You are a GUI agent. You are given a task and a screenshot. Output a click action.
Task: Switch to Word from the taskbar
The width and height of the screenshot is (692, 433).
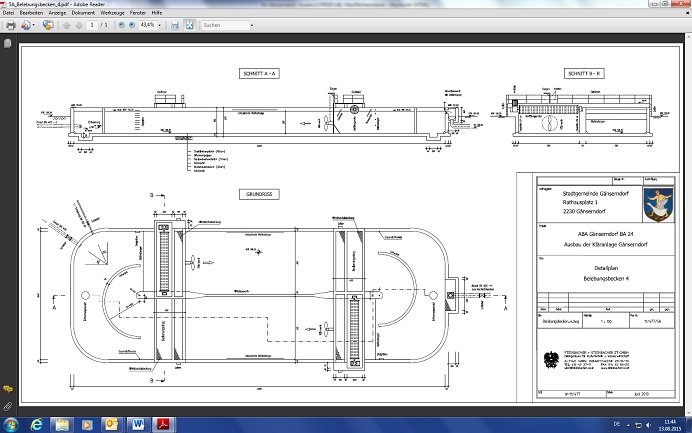[138, 425]
